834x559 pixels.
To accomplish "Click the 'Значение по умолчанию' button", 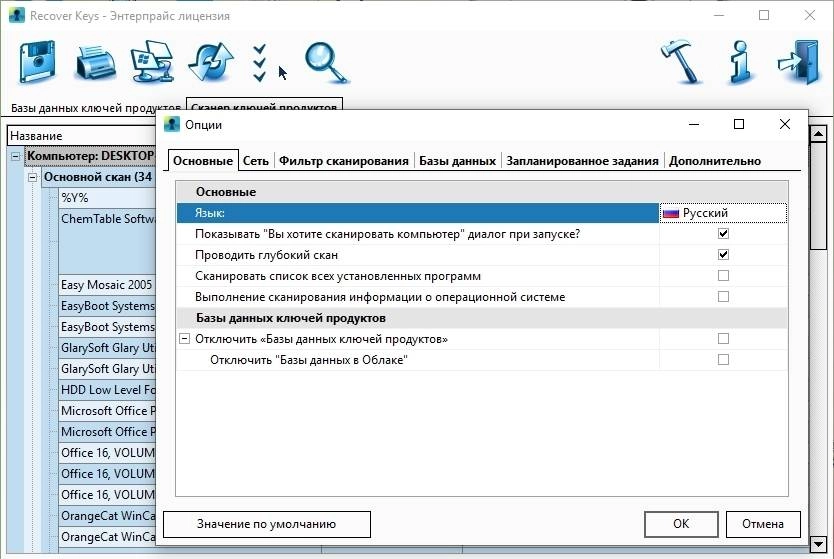I will tap(266, 524).
